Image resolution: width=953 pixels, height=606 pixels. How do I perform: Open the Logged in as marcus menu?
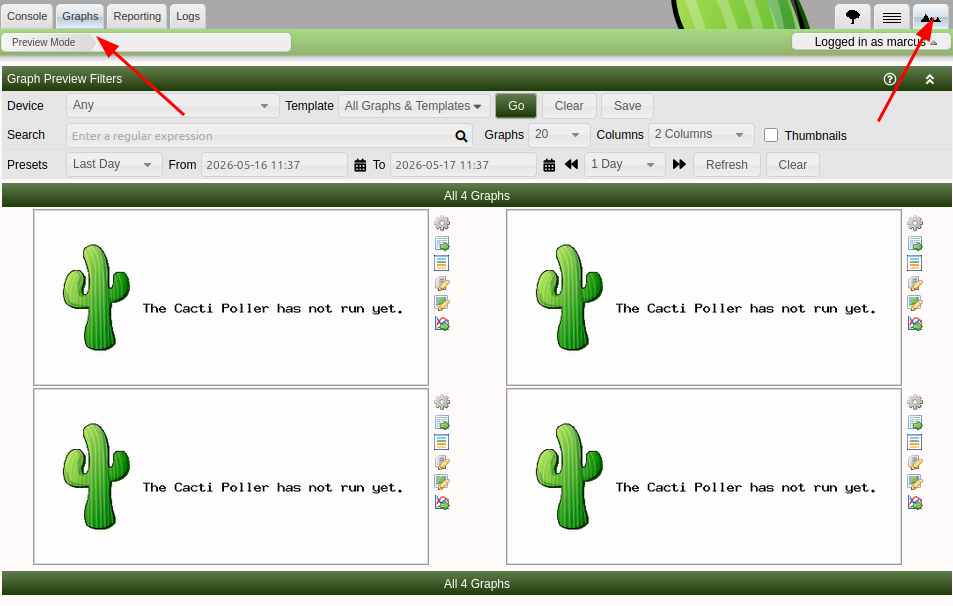coord(870,42)
